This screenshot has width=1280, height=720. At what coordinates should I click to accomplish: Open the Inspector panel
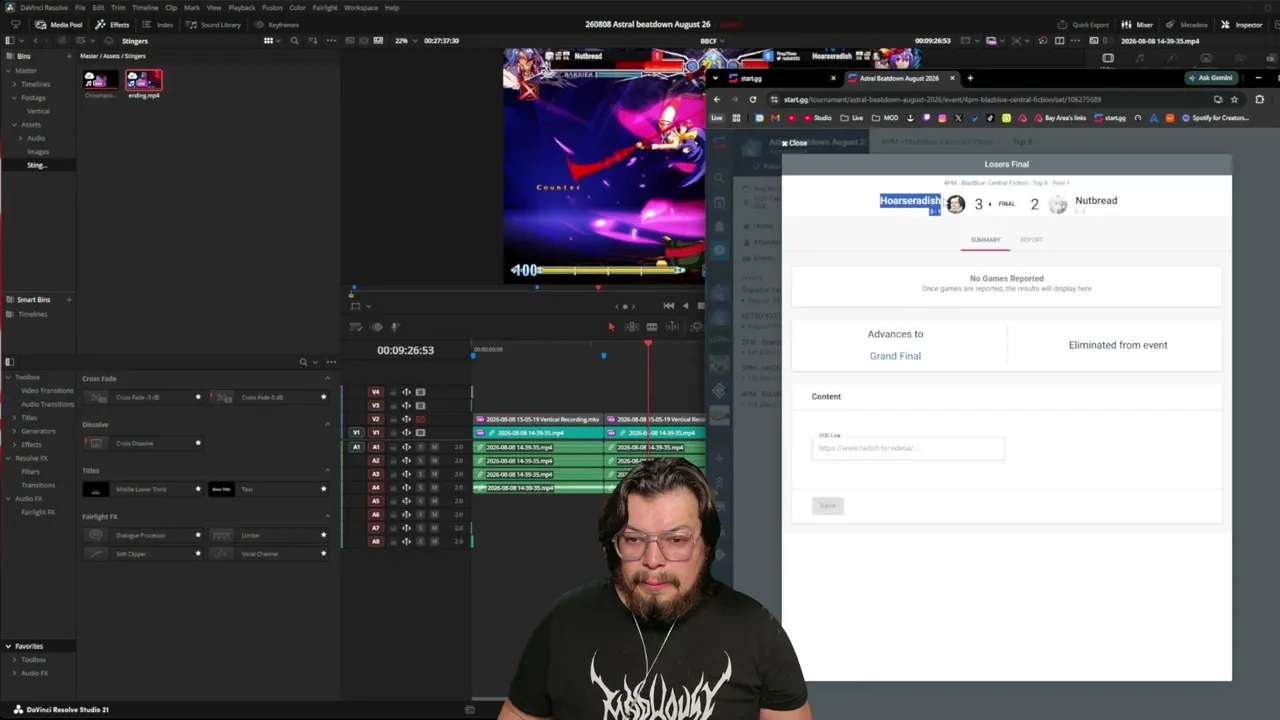pos(1243,24)
